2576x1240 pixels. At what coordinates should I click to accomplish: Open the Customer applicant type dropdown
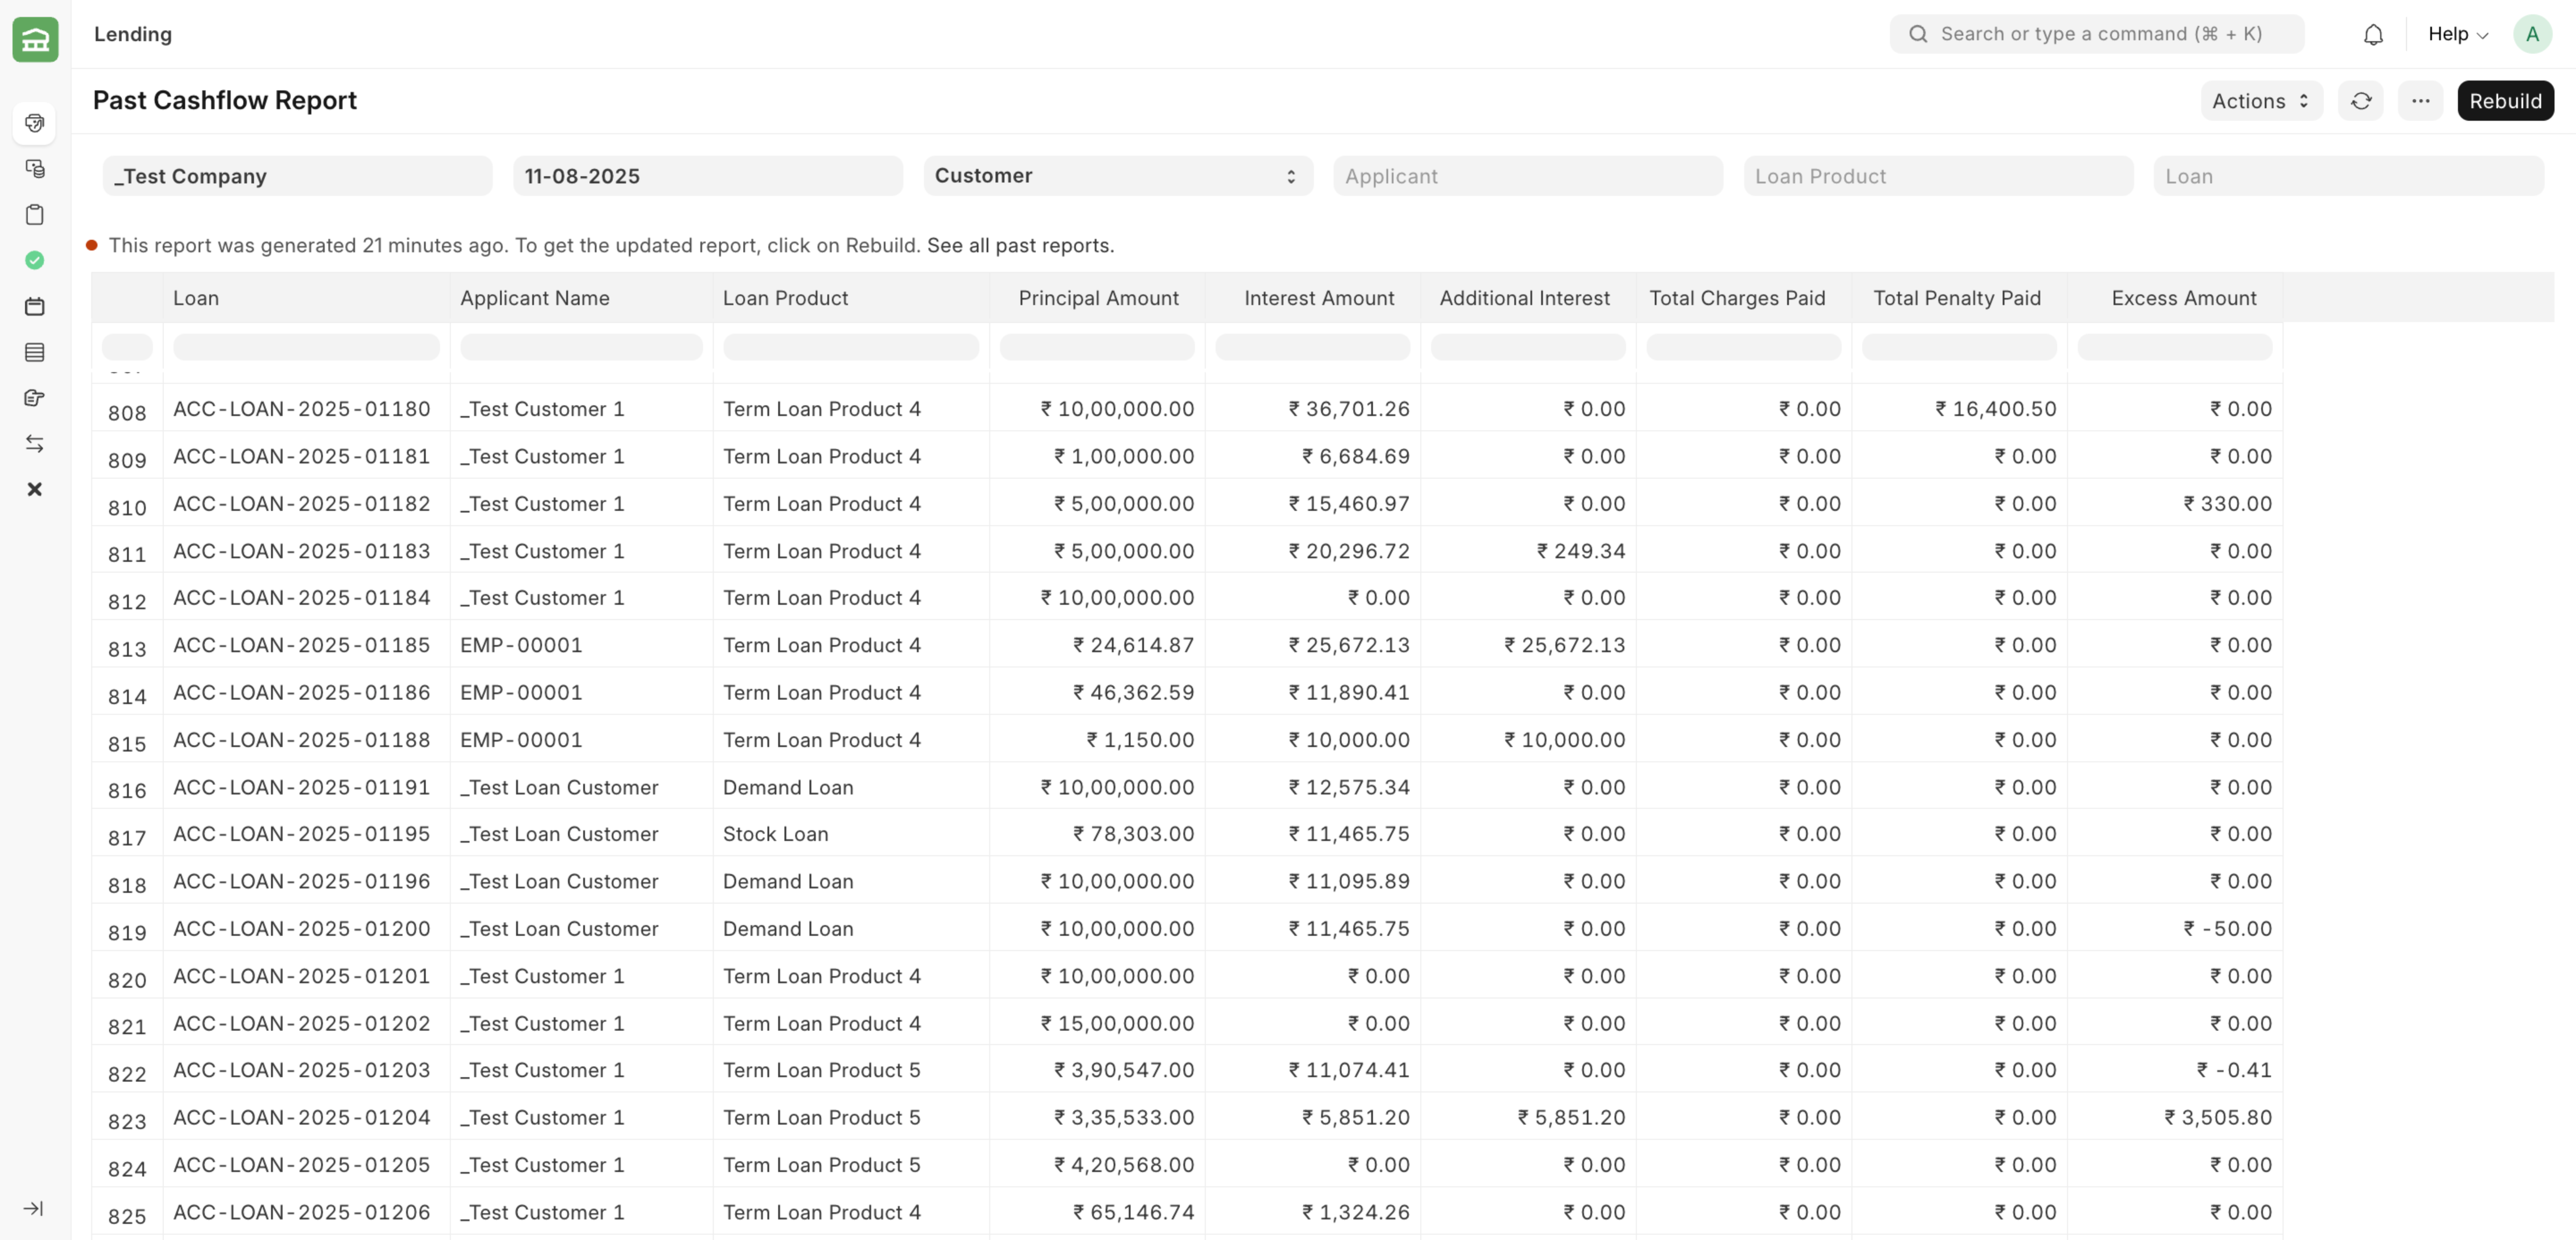(x=1117, y=176)
